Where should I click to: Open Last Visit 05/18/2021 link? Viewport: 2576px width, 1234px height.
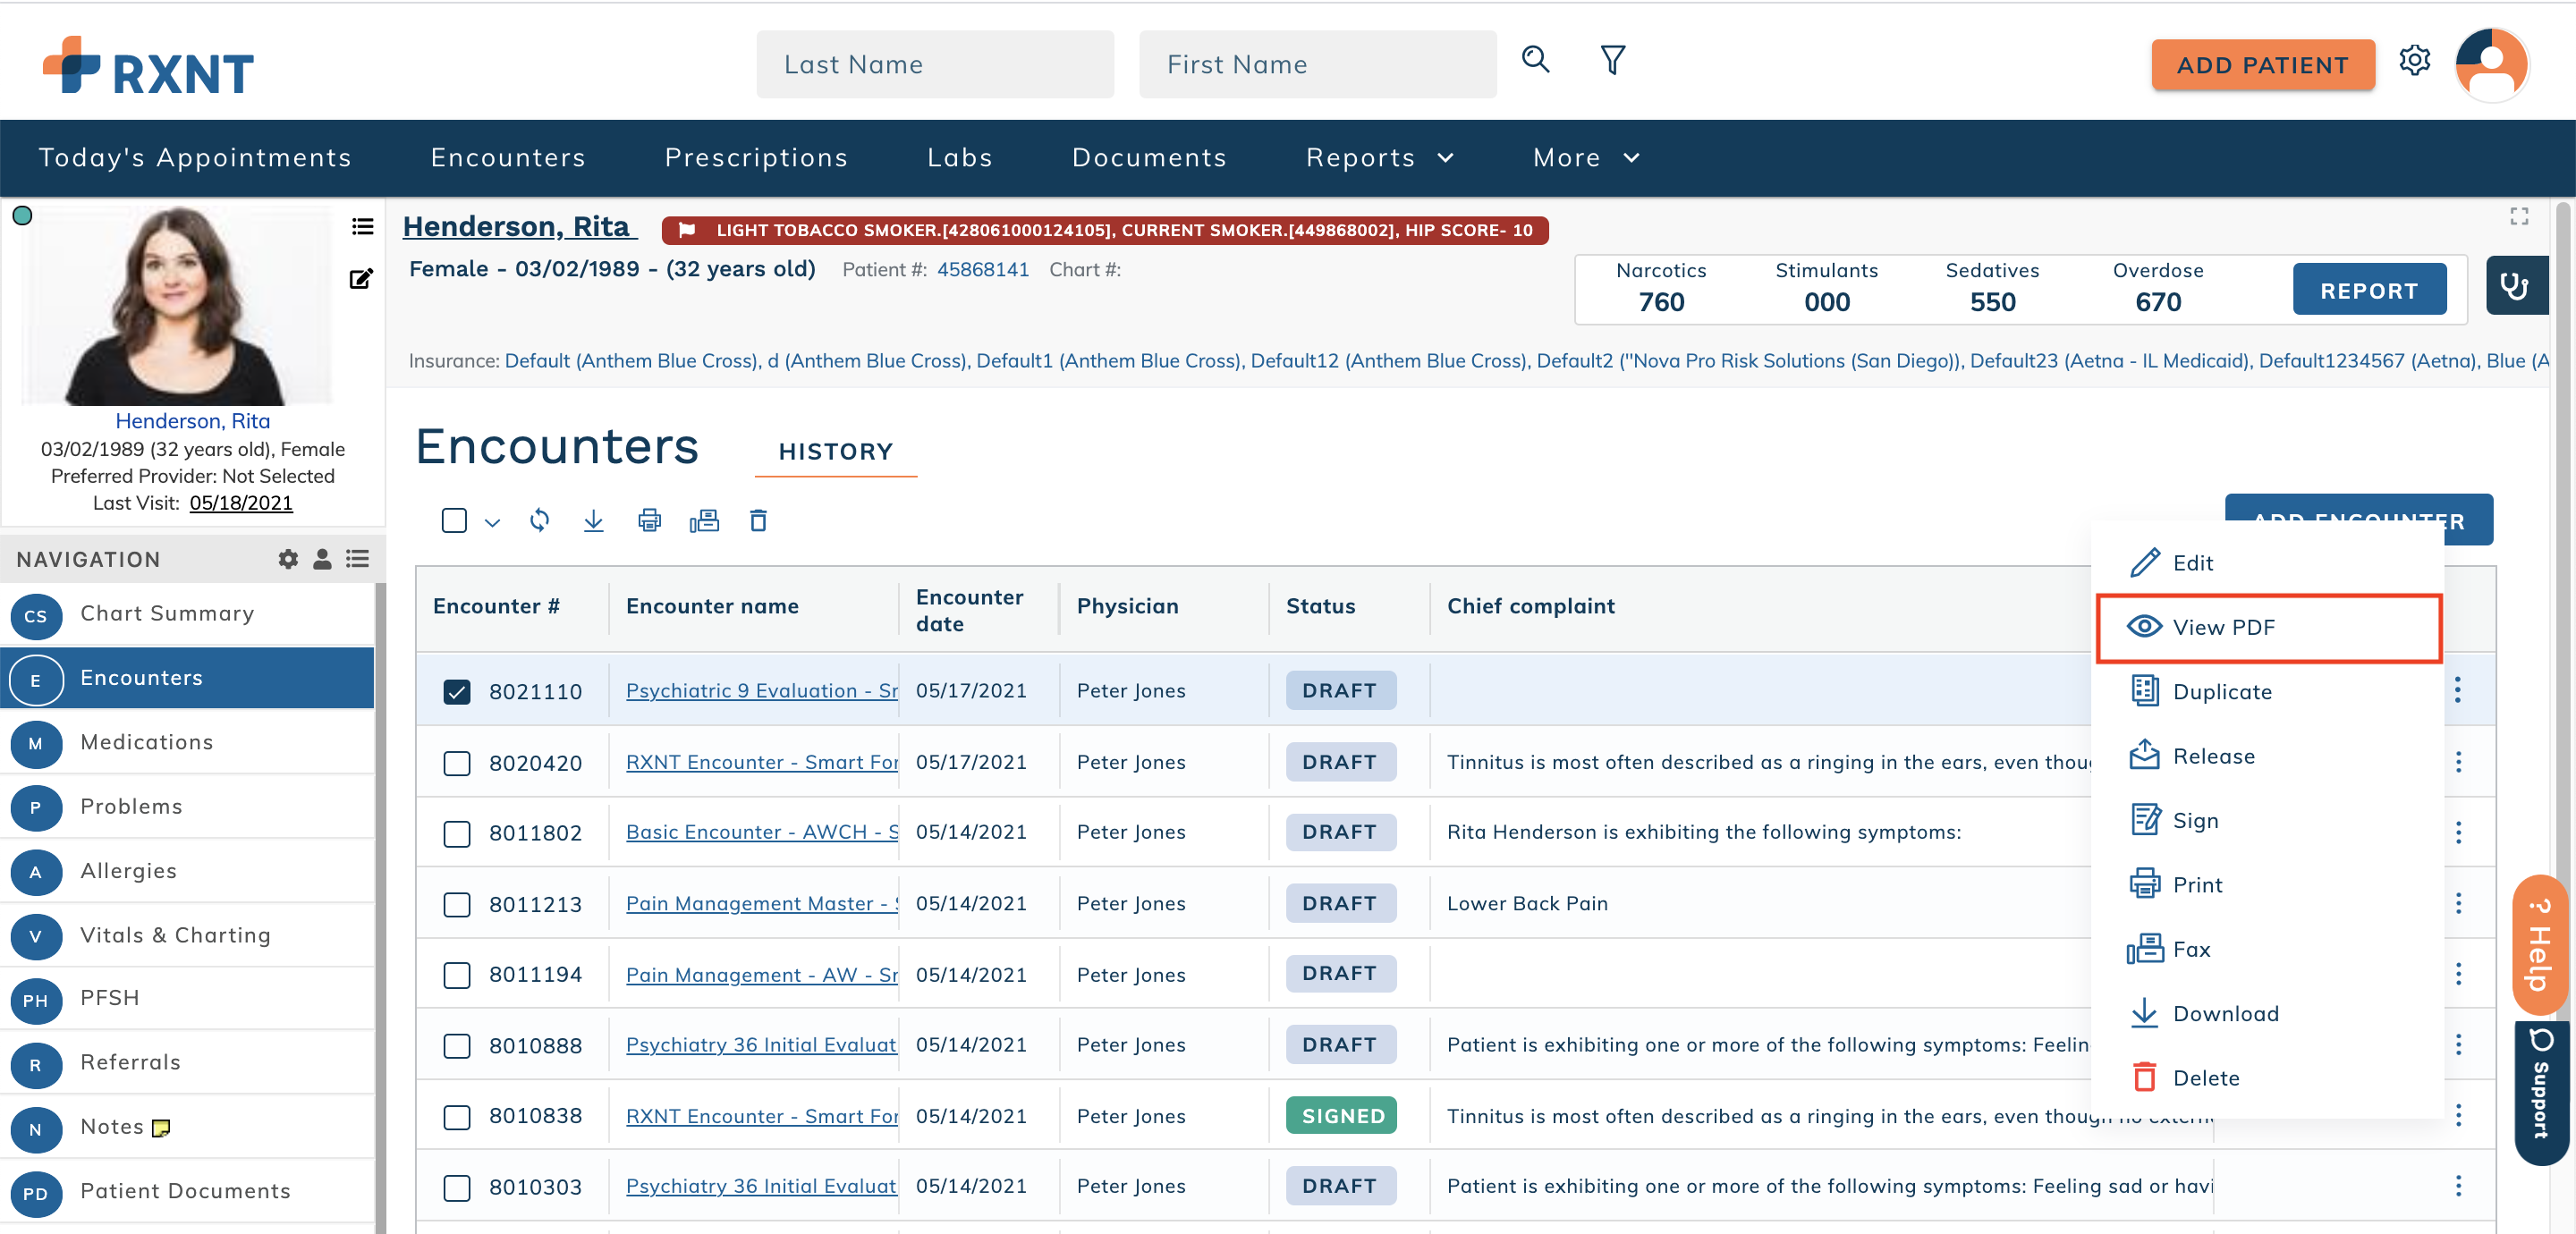(x=241, y=503)
